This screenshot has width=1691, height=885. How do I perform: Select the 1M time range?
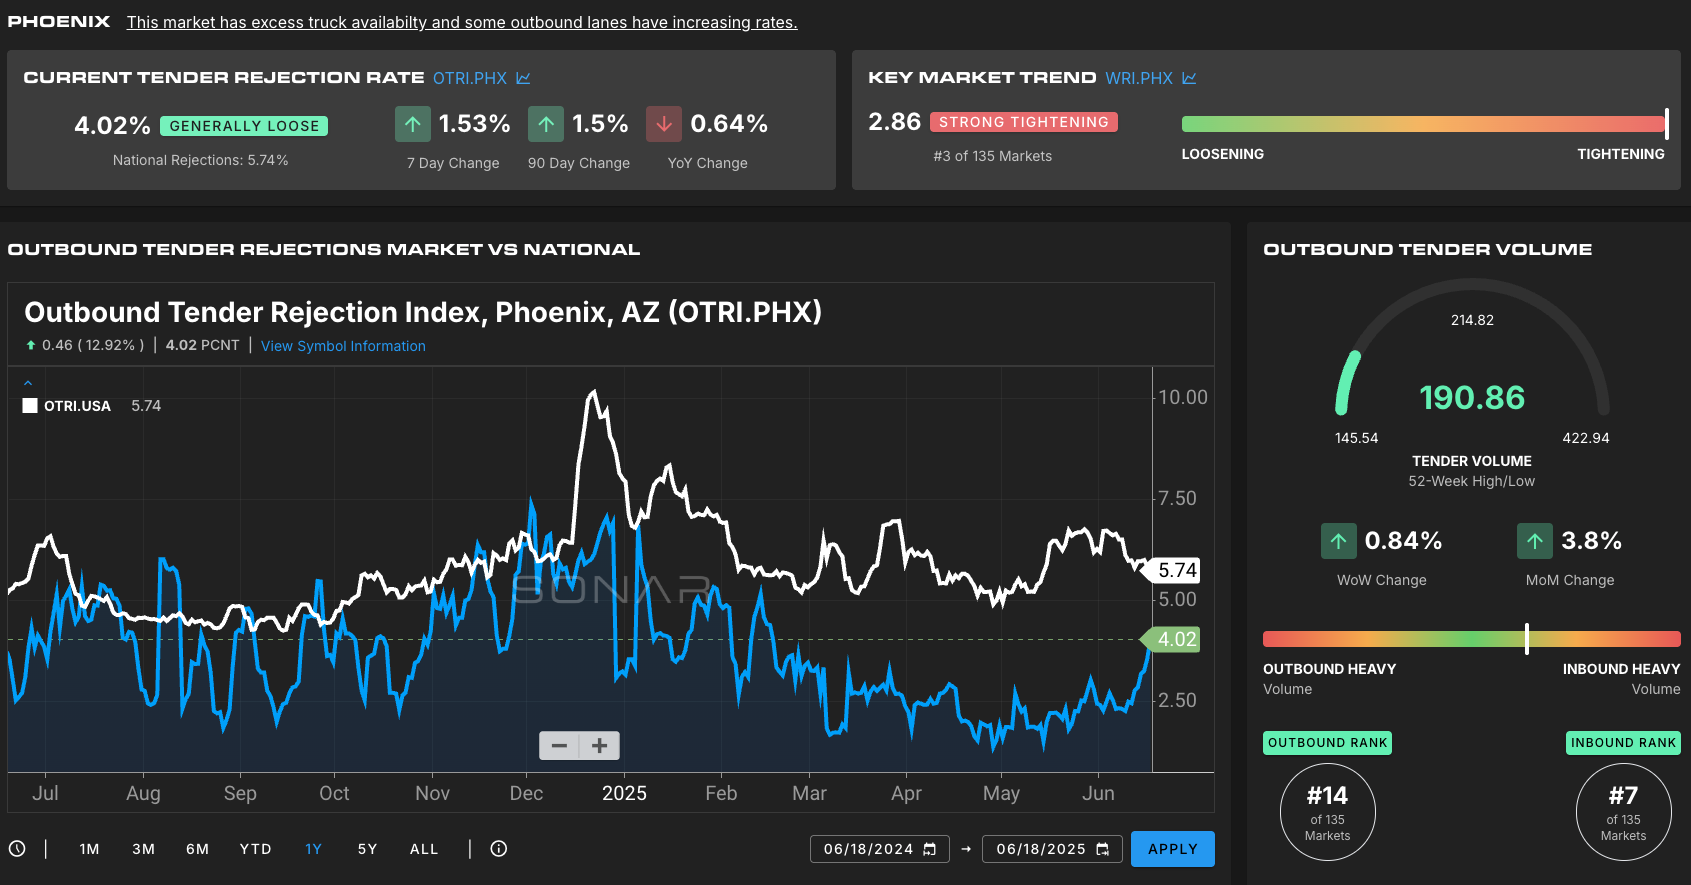(89, 849)
